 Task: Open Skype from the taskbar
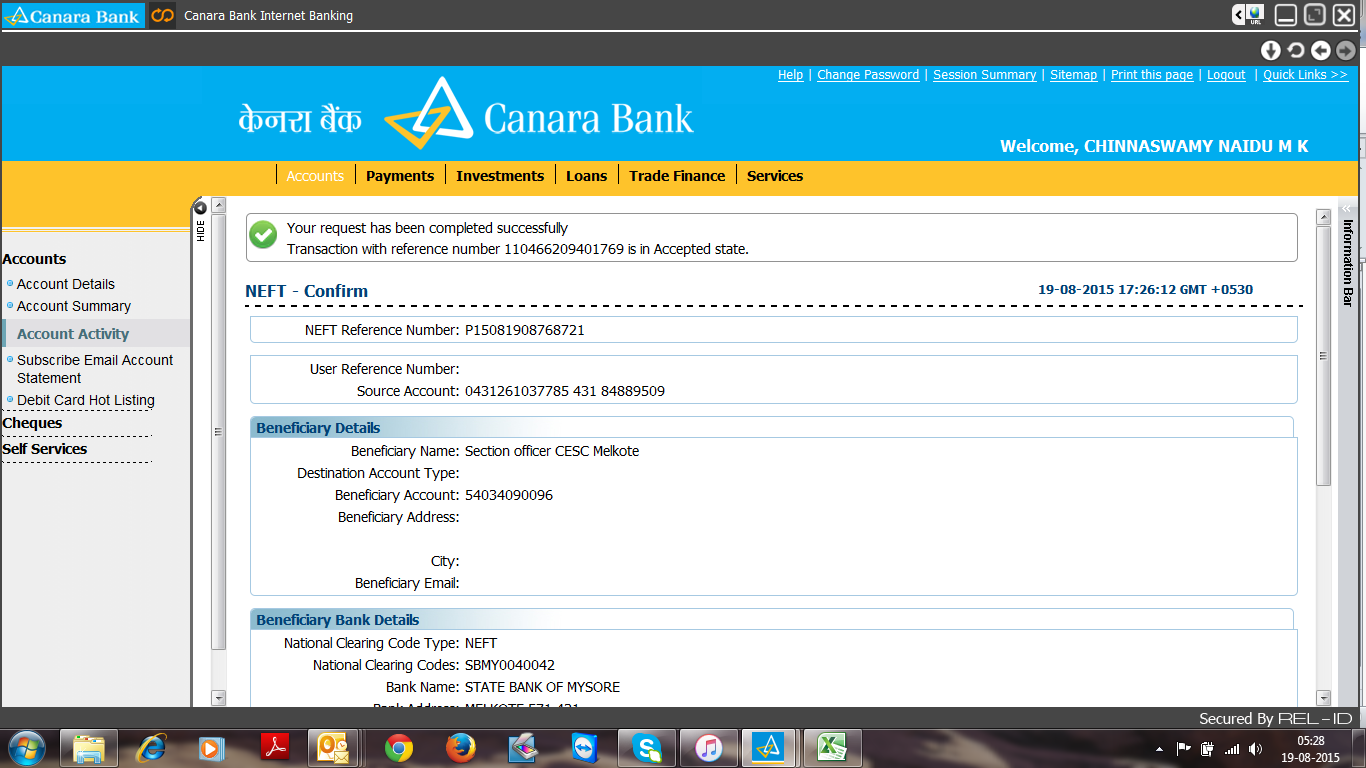(x=647, y=748)
